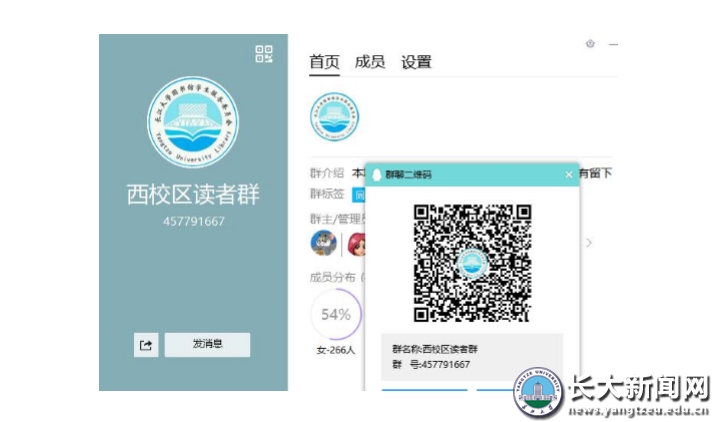This screenshot has width=715, height=422.
Task: Open the red-haired girl admin avatar
Action: click(x=357, y=244)
